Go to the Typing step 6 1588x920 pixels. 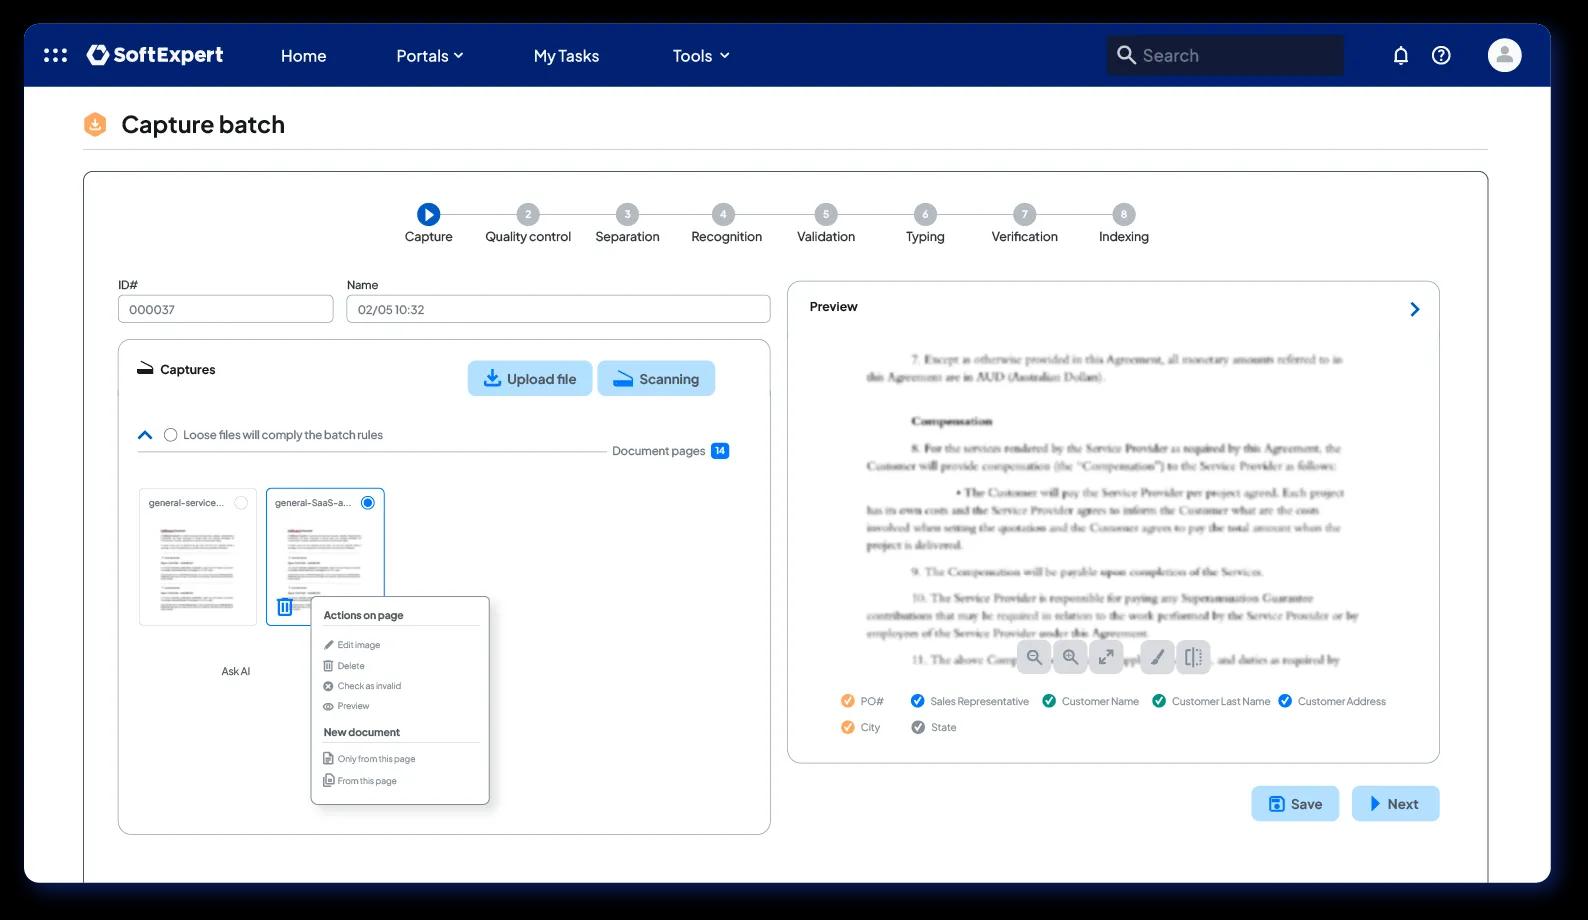click(x=925, y=214)
